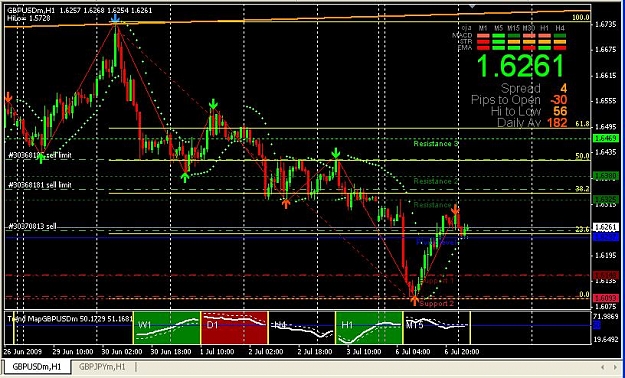Screen dimensions: 625x378
Task: Click the EMA H1 green signal cell
Action: pyautogui.click(x=544, y=48)
